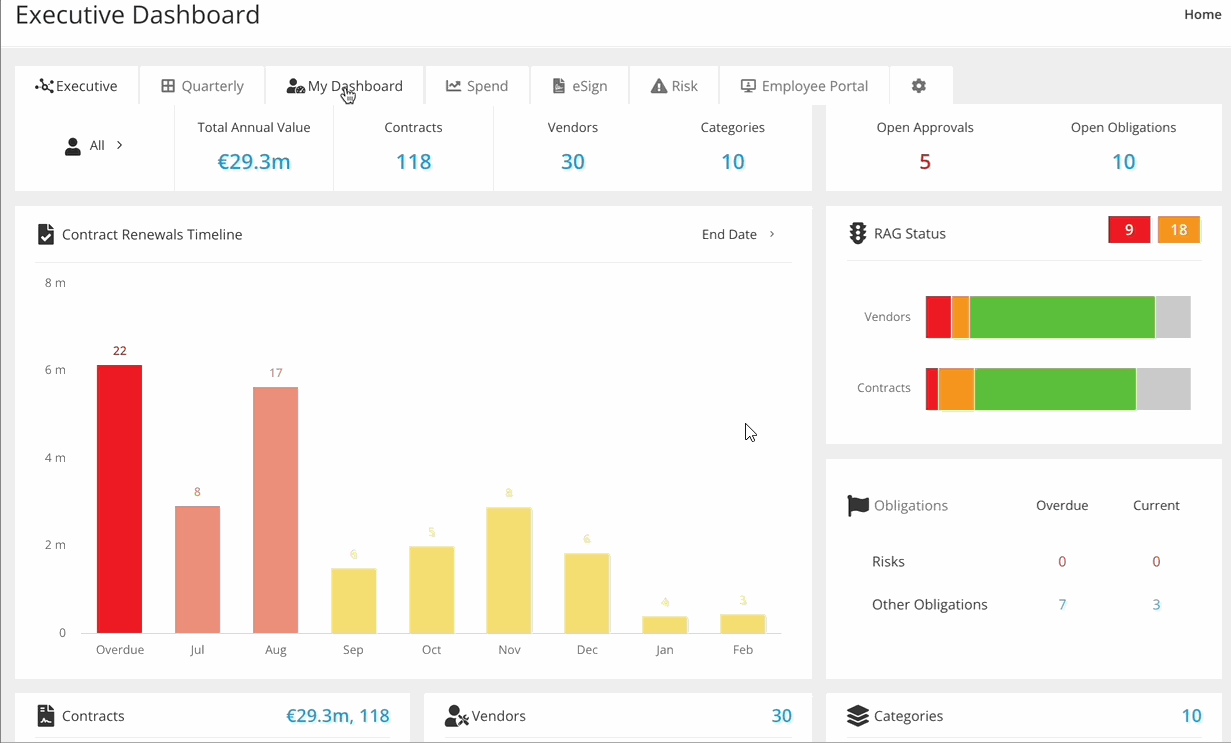Image resolution: width=1231 pixels, height=743 pixels.
Task: Click the red RAG badge showing 9
Action: click(1129, 230)
